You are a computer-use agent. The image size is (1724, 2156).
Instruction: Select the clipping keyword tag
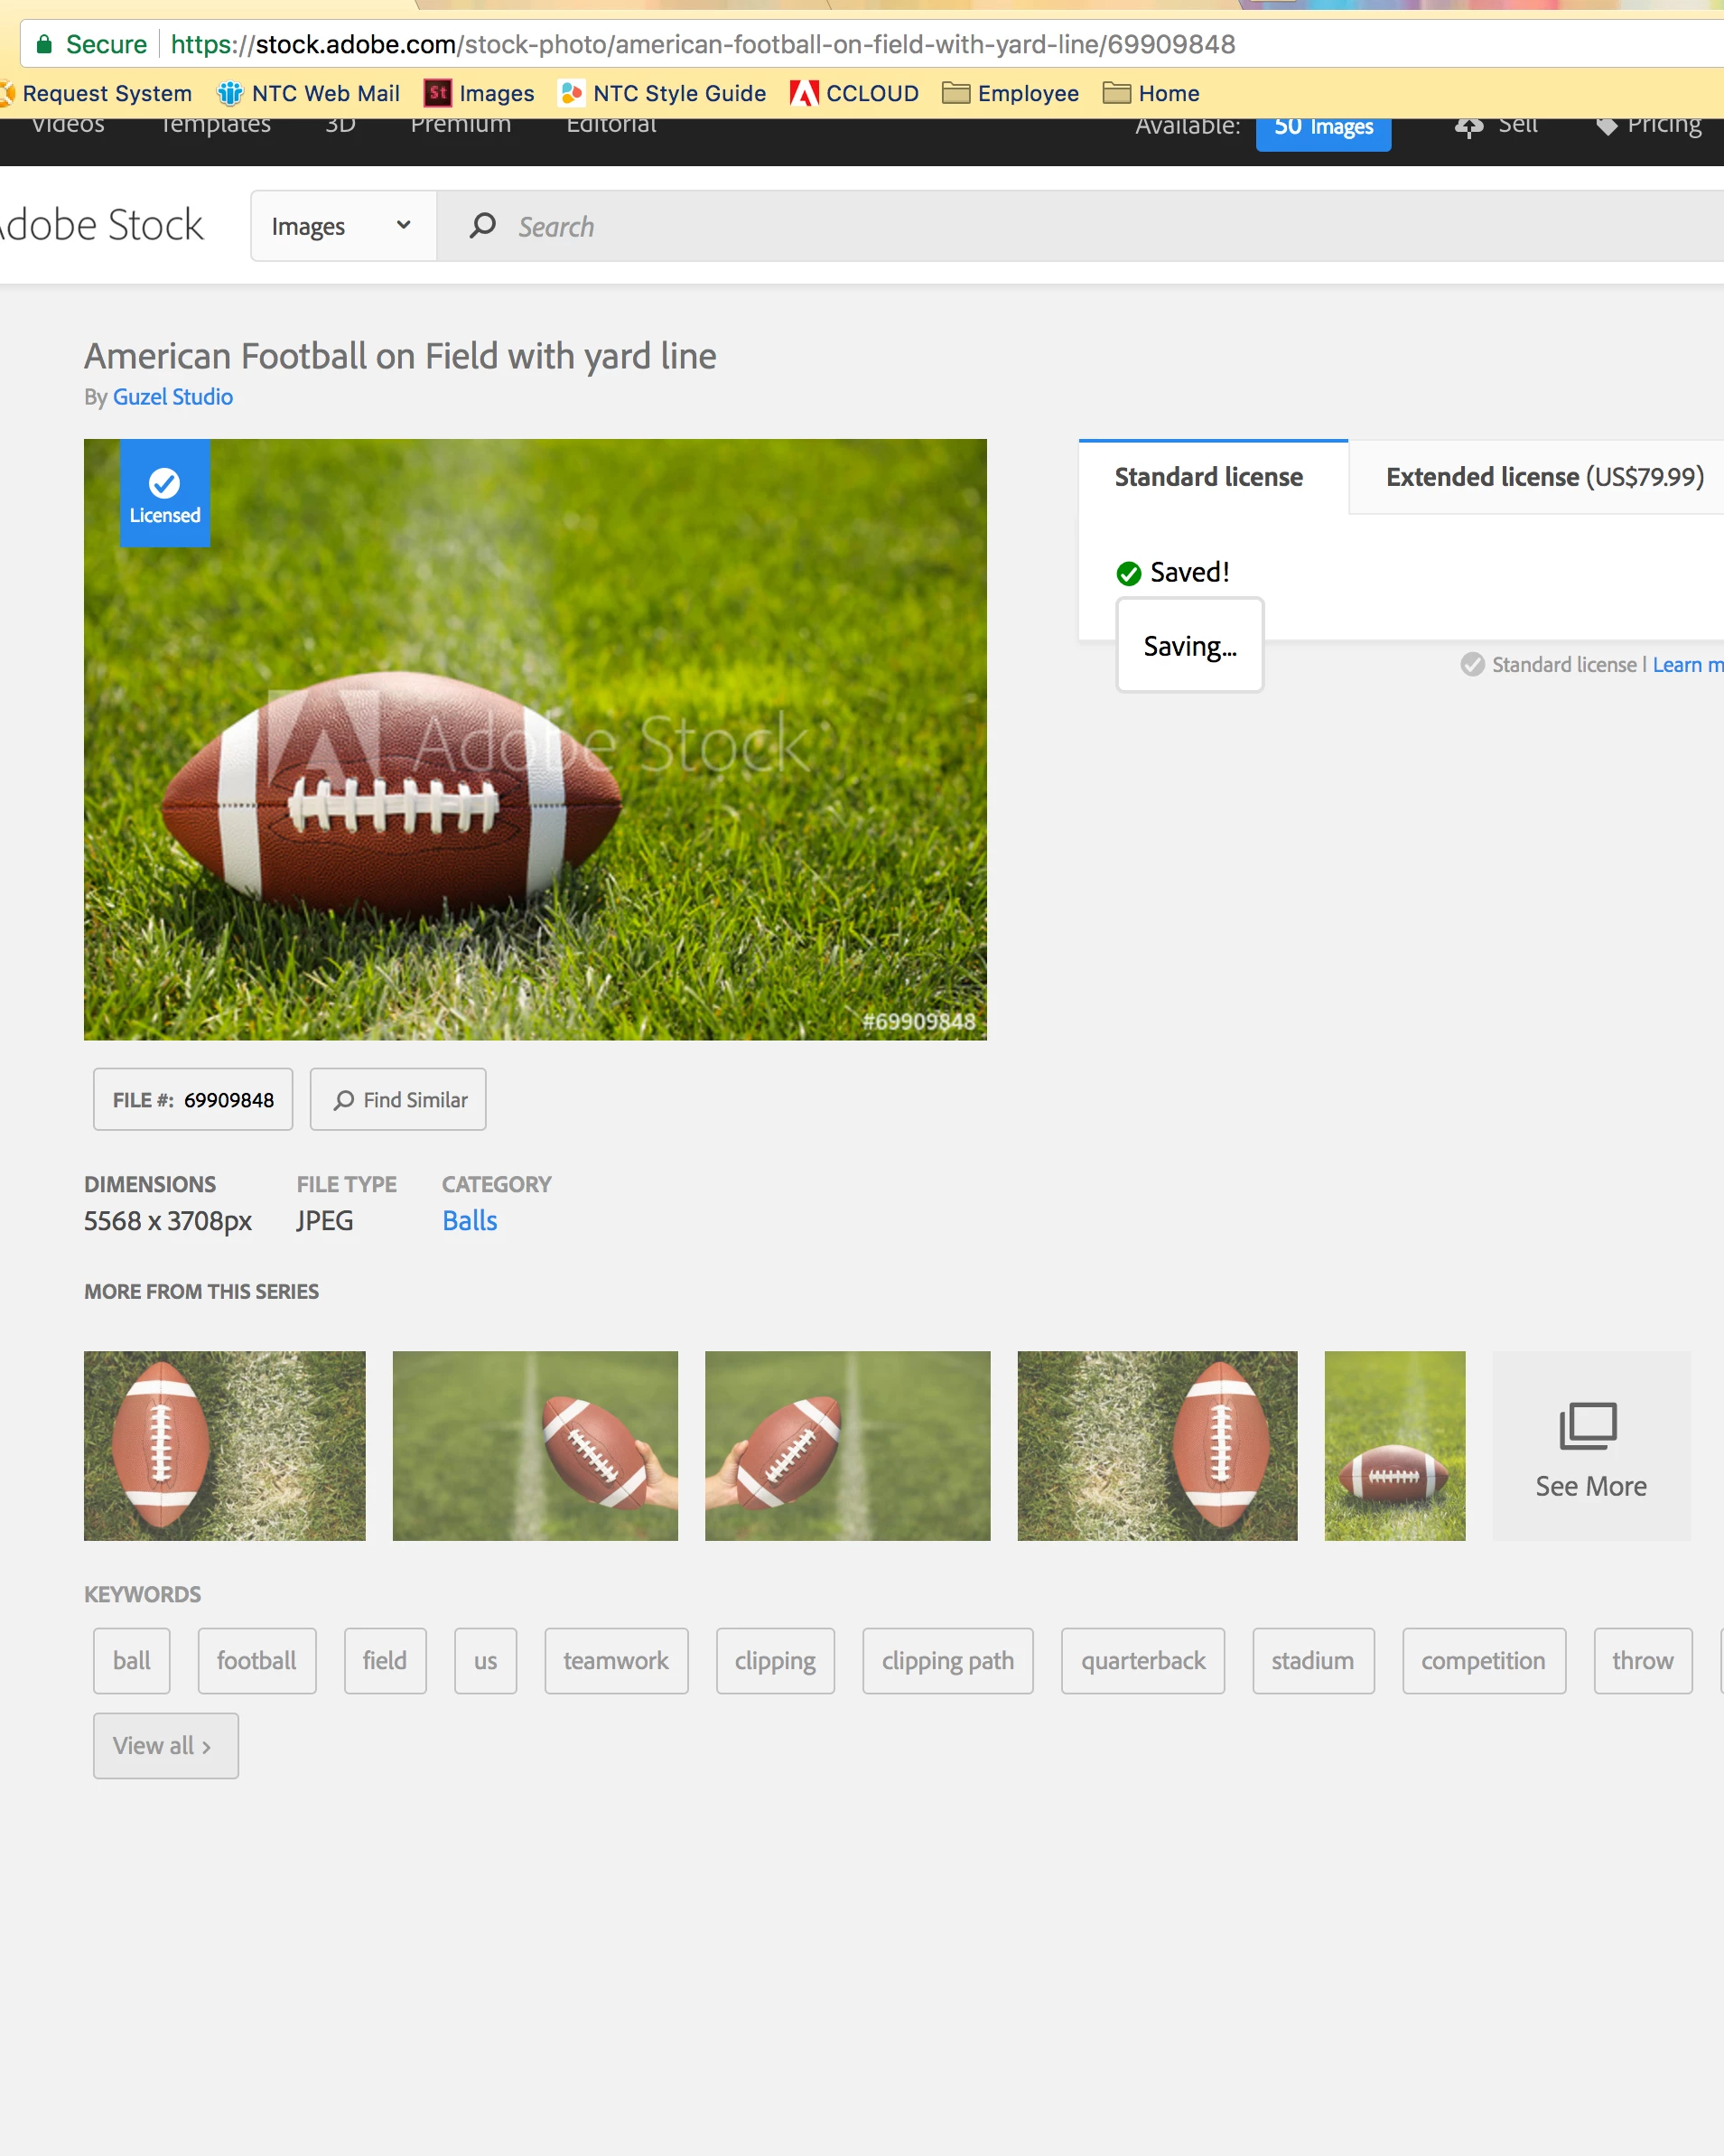pyautogui.click(x=775, y=1660)
